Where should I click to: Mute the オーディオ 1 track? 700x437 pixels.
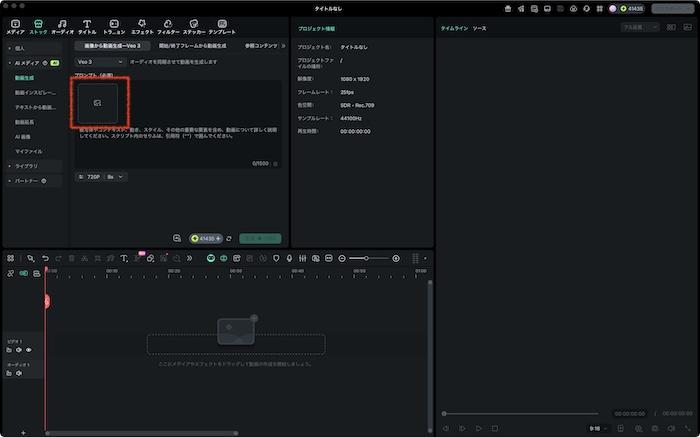tap(18, 373)
